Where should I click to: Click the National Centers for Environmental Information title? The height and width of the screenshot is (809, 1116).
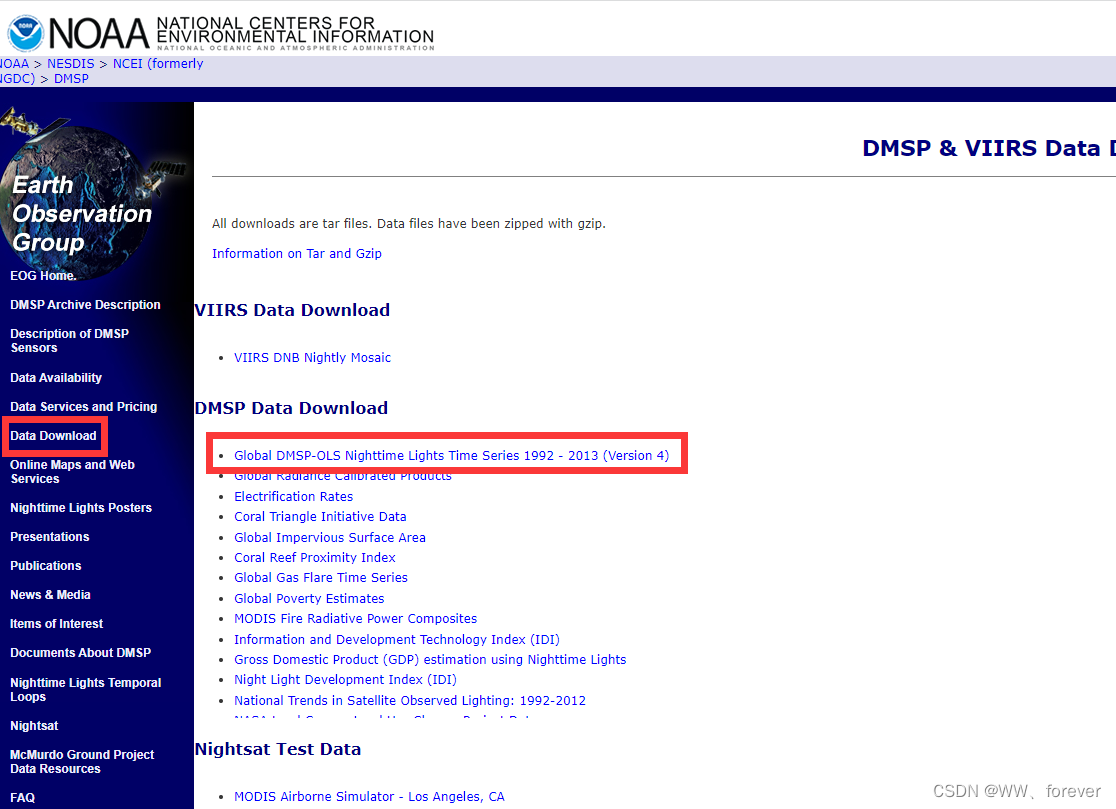(295, 30)
